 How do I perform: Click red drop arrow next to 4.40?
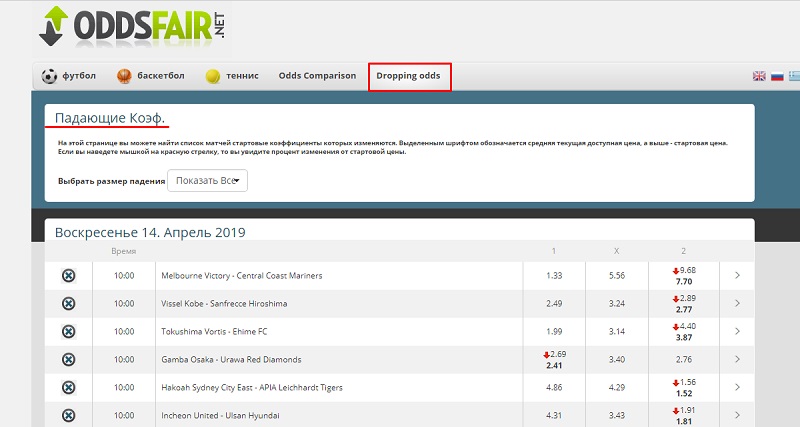(x=676, y=327)
